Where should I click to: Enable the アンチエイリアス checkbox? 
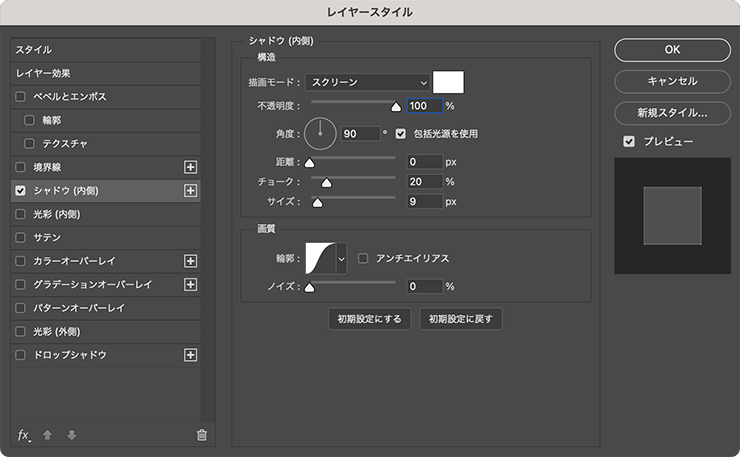click(x=363, y=258)
